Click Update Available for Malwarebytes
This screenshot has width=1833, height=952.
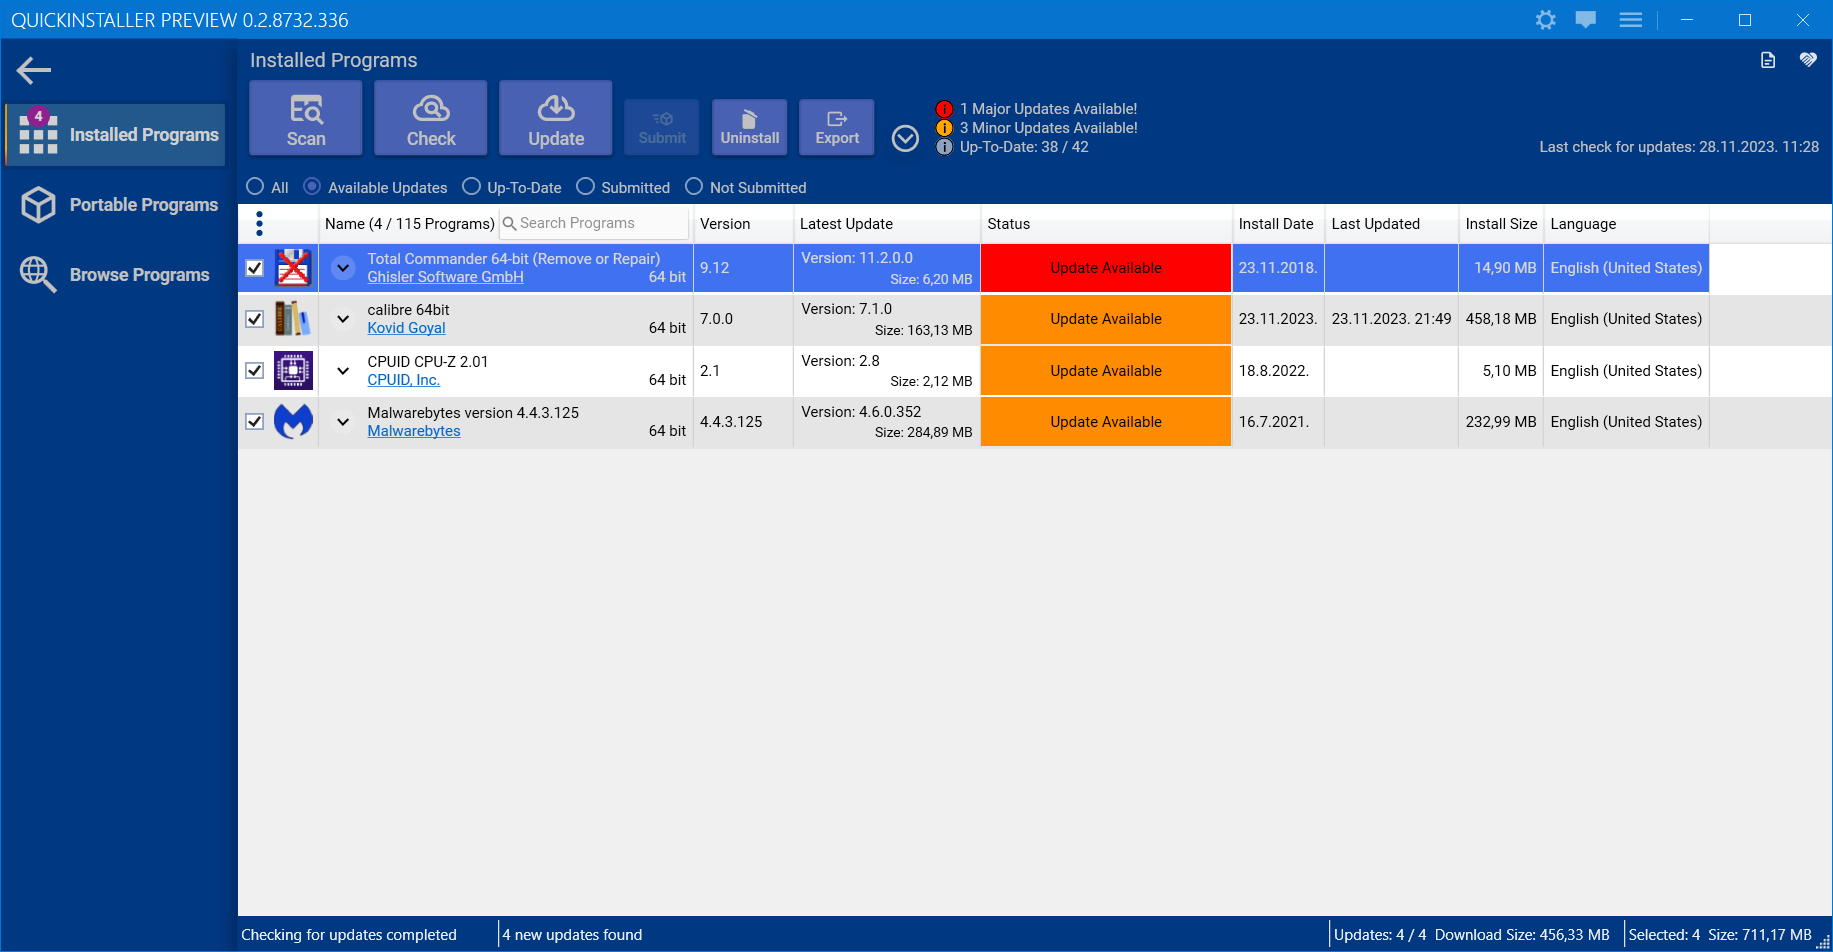[x=1106, y=422]
